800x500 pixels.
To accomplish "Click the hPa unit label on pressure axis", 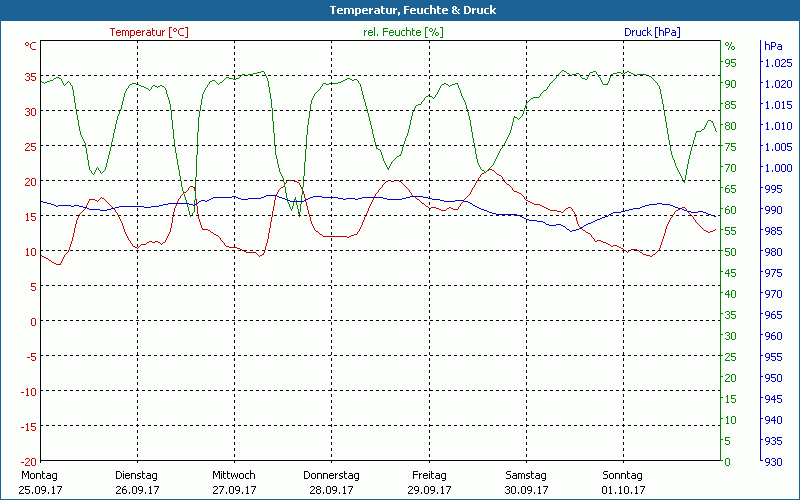I will pos(773,46).
